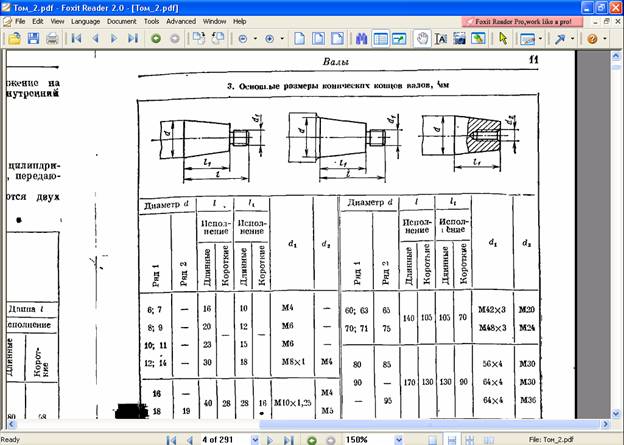This screenshot has height=445, width=624.
Task: Open the Document menu
Action: click(x=121, y=20)
